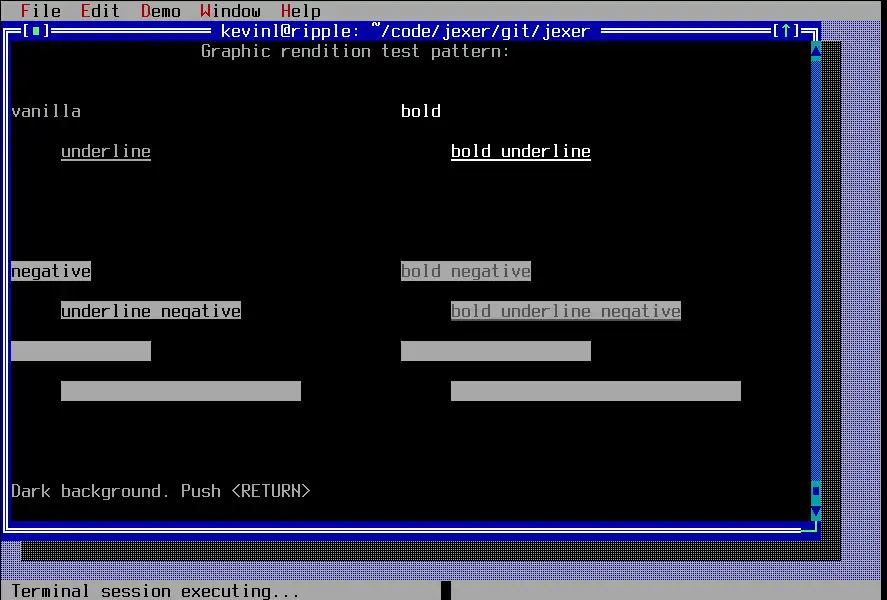Click 'Dark background. Push <RETURN>' prompt
The height and width of the screenshot is (600, 887).
tap(161, 491)
